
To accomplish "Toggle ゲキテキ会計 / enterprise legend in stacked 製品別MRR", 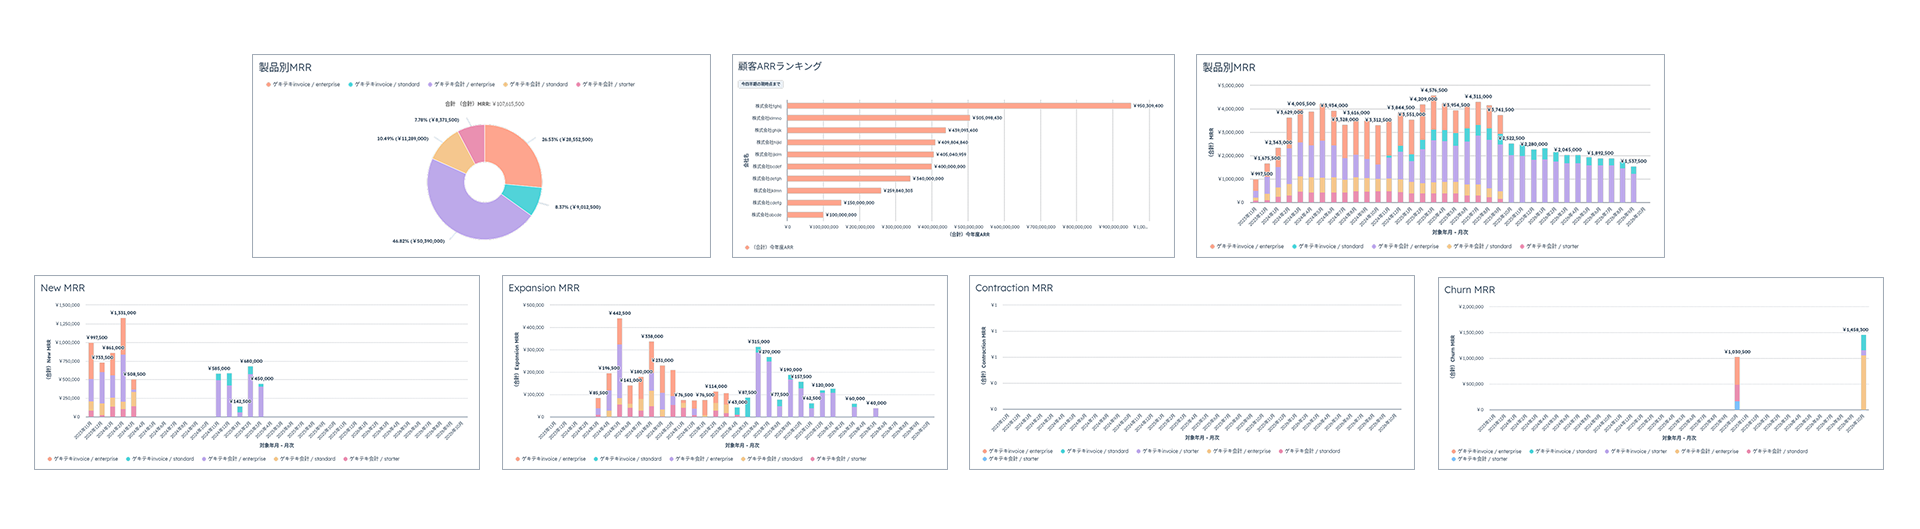I will 1406,246.
